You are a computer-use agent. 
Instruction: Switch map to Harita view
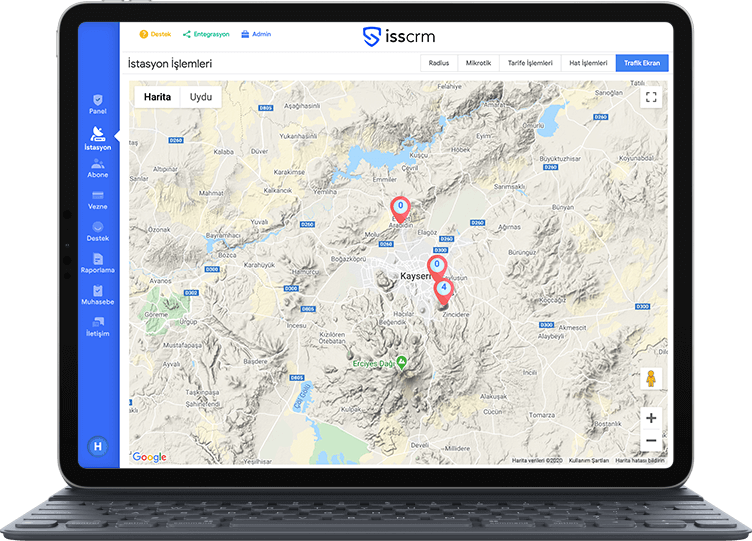(157, 97)
